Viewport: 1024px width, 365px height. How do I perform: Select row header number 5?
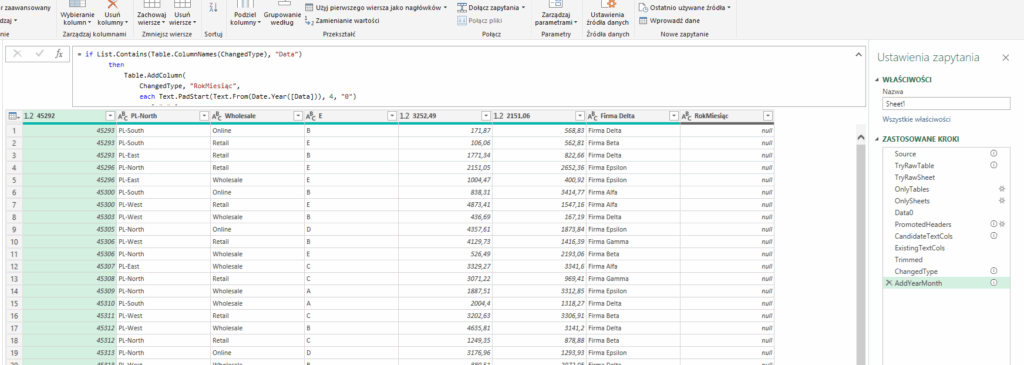(x=14, y=180)
